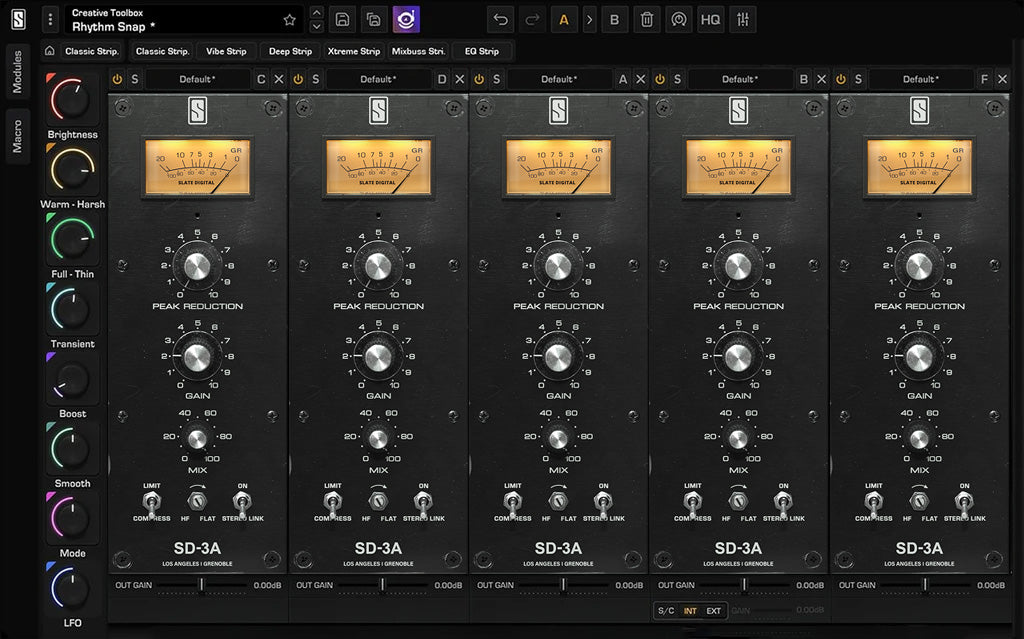Open the Default preset dropdown in slot D
This screenshot has width=1024, height=639.
point(378,79)
